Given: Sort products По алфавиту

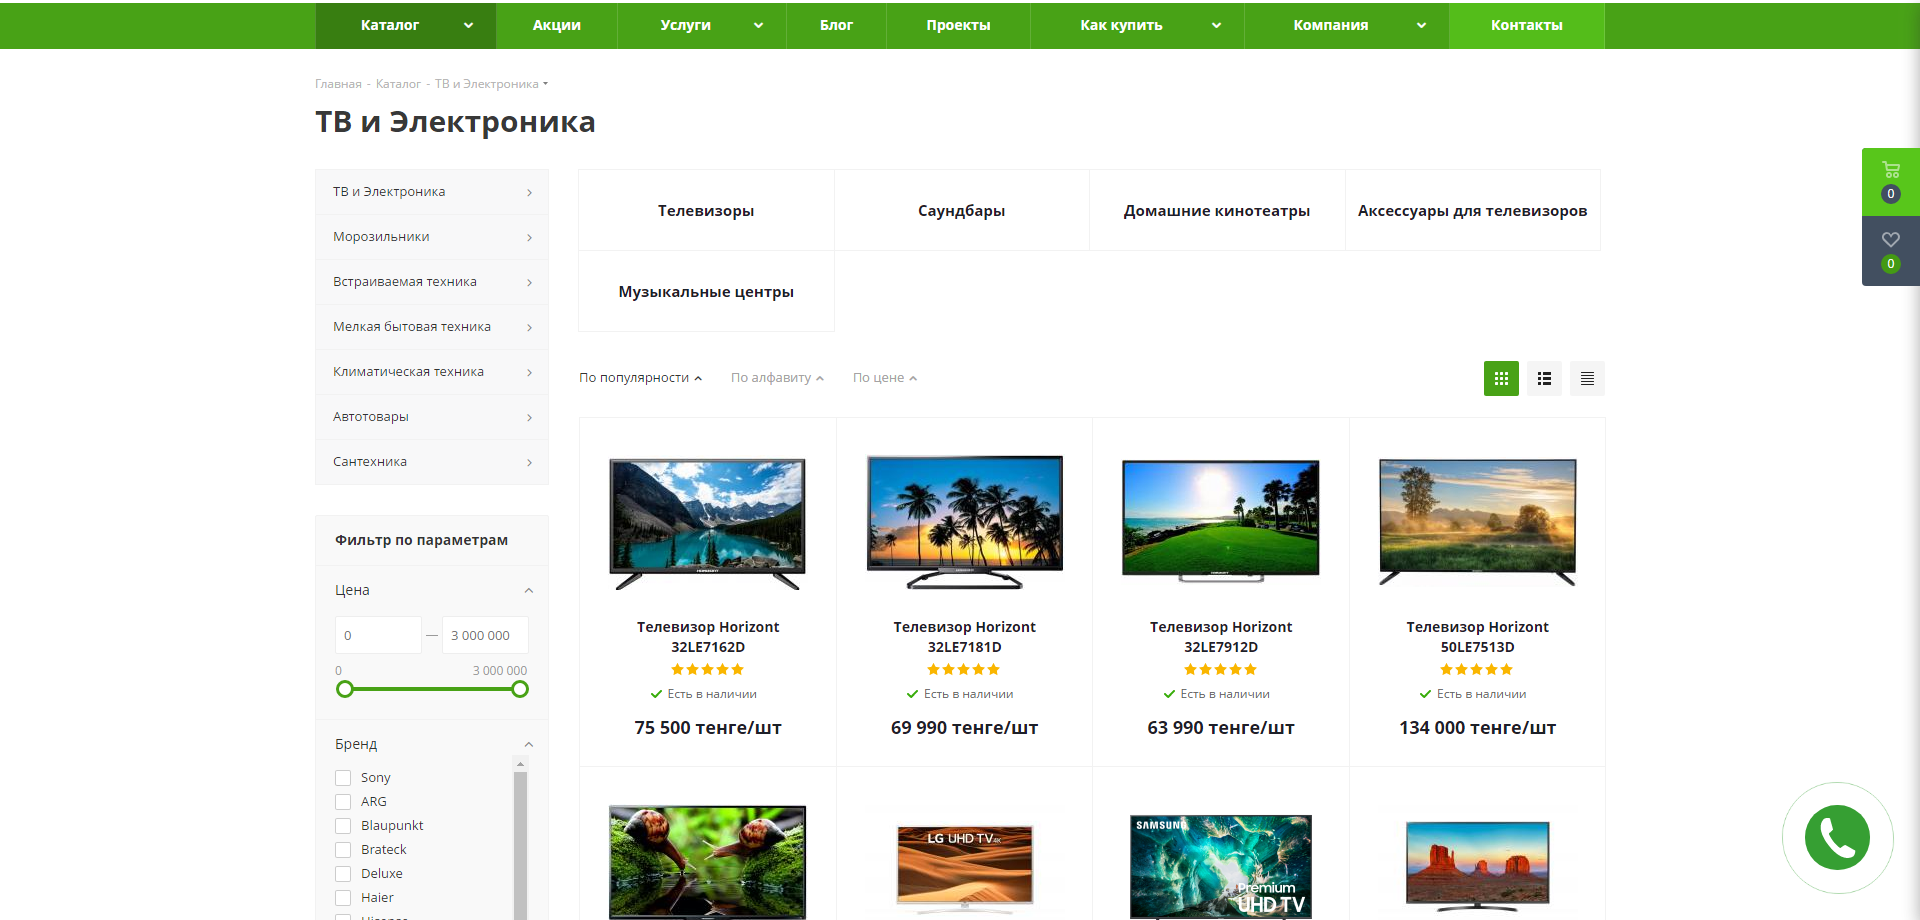Looking at the screenshot, I should point(777,378).
